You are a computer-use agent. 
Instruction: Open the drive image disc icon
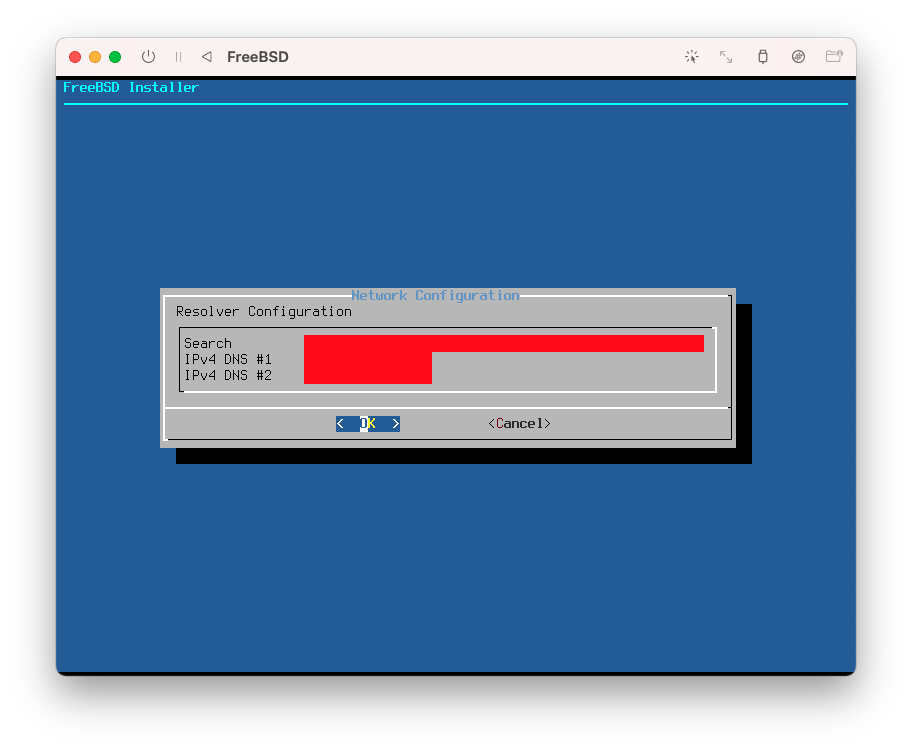tap(799, 56)
